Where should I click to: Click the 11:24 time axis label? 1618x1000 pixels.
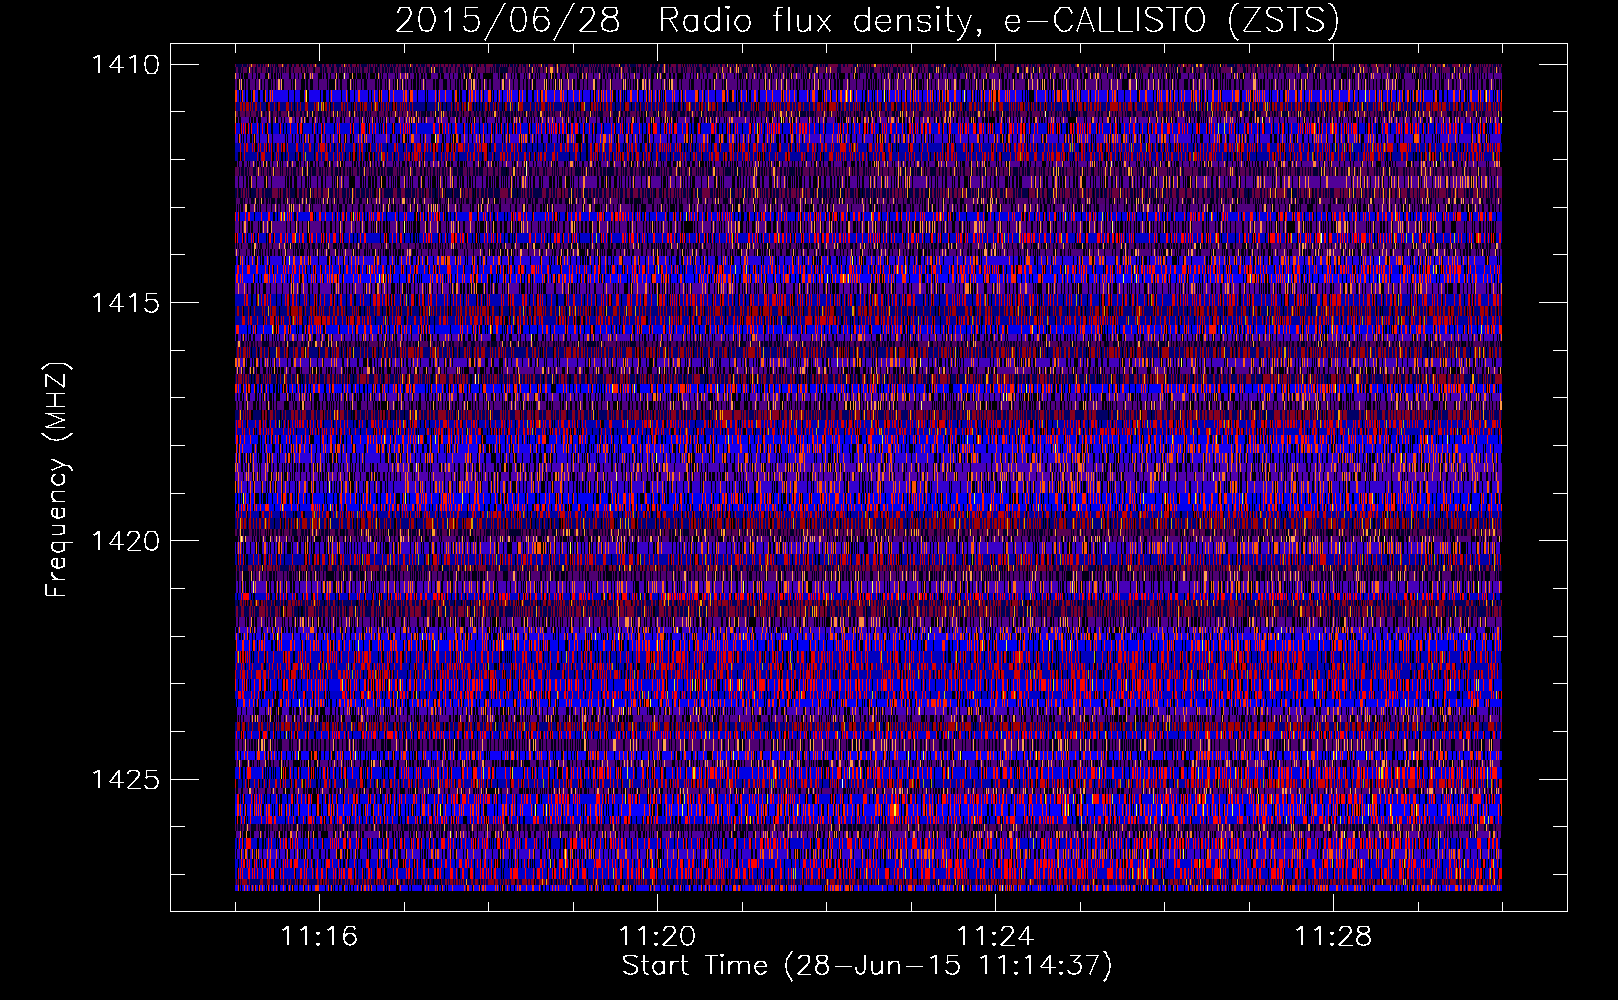pyautogui.click(x=995, y=936)
